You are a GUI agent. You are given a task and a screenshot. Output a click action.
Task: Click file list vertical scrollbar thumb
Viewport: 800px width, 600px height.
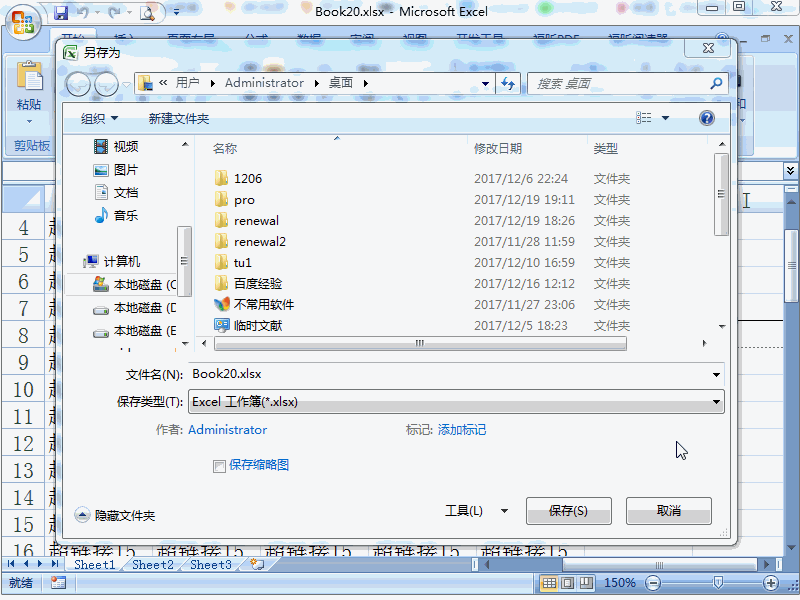(x=721, y=194)
